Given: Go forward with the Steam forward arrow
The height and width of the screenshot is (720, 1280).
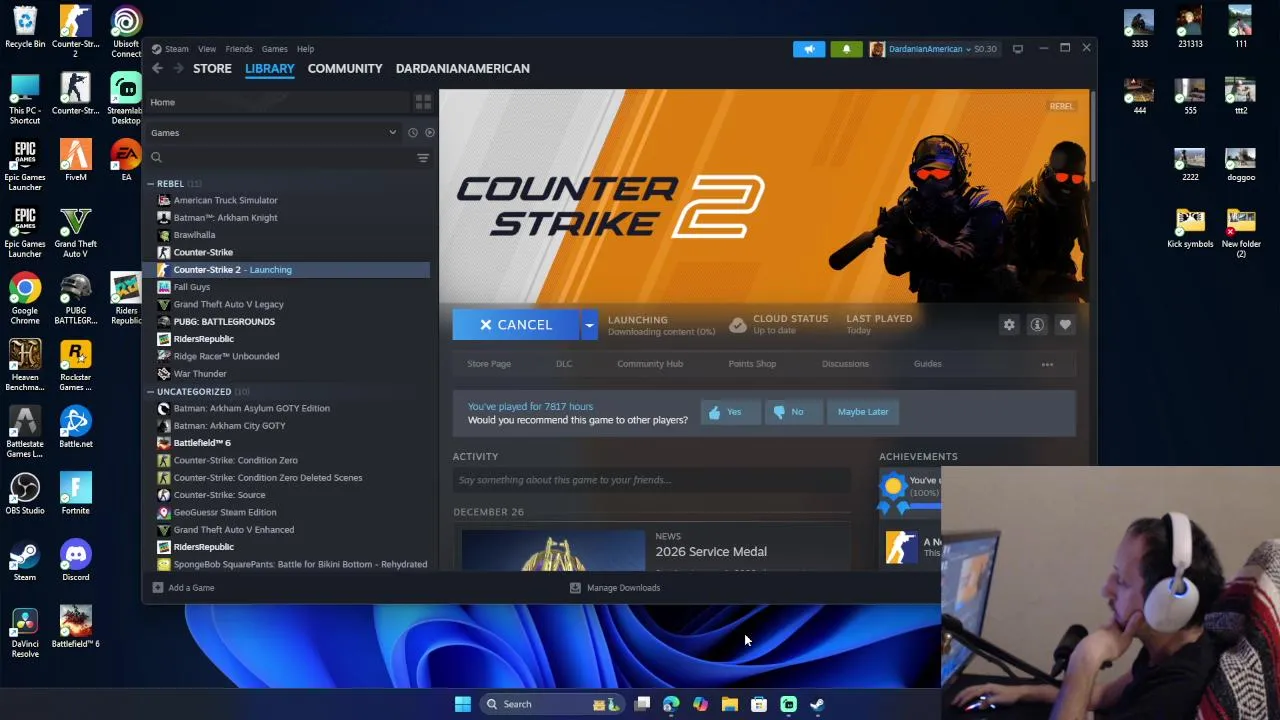Looking at the screenshot, I should (x=178, y=68).
